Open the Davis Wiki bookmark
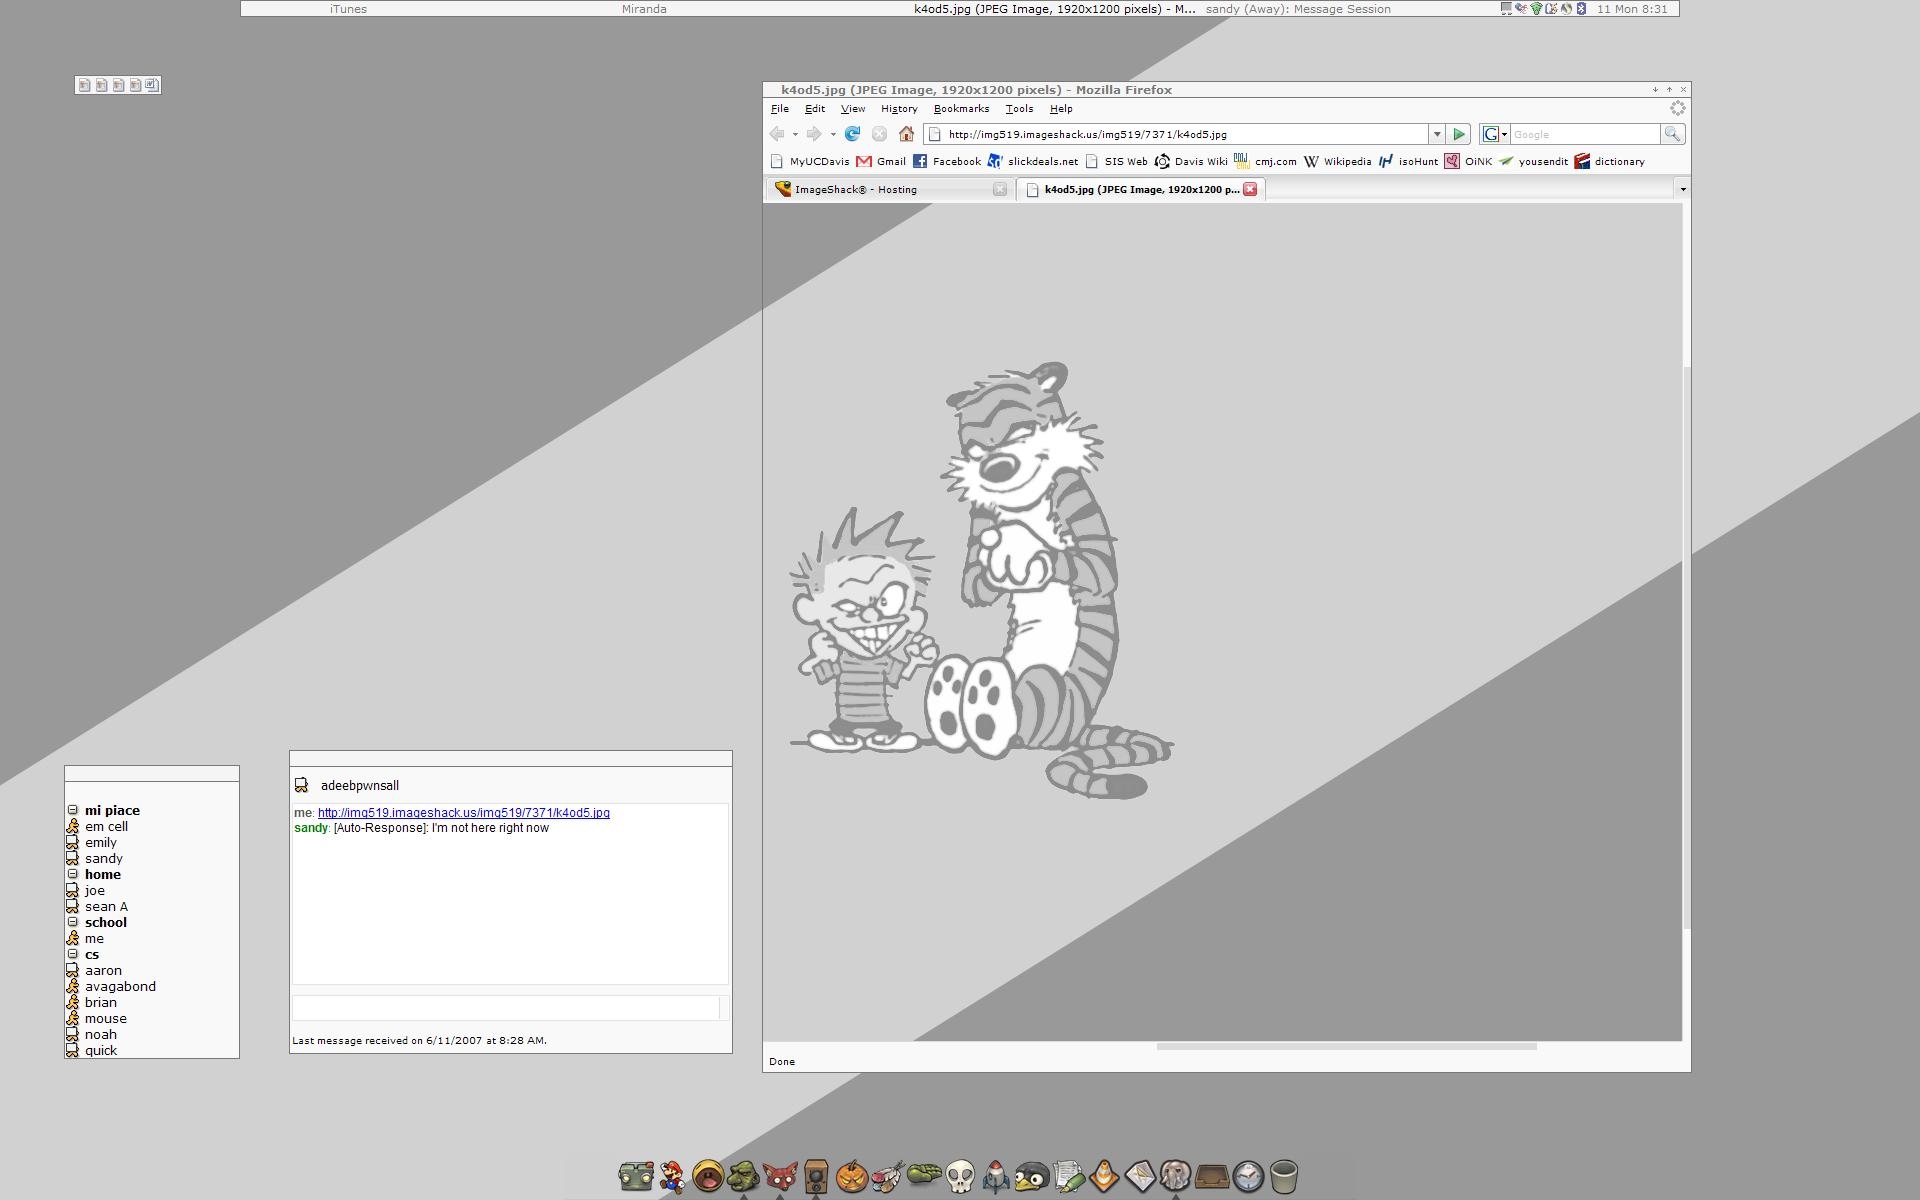This screenshot has height=1200, width=1920. [1191, 161]
